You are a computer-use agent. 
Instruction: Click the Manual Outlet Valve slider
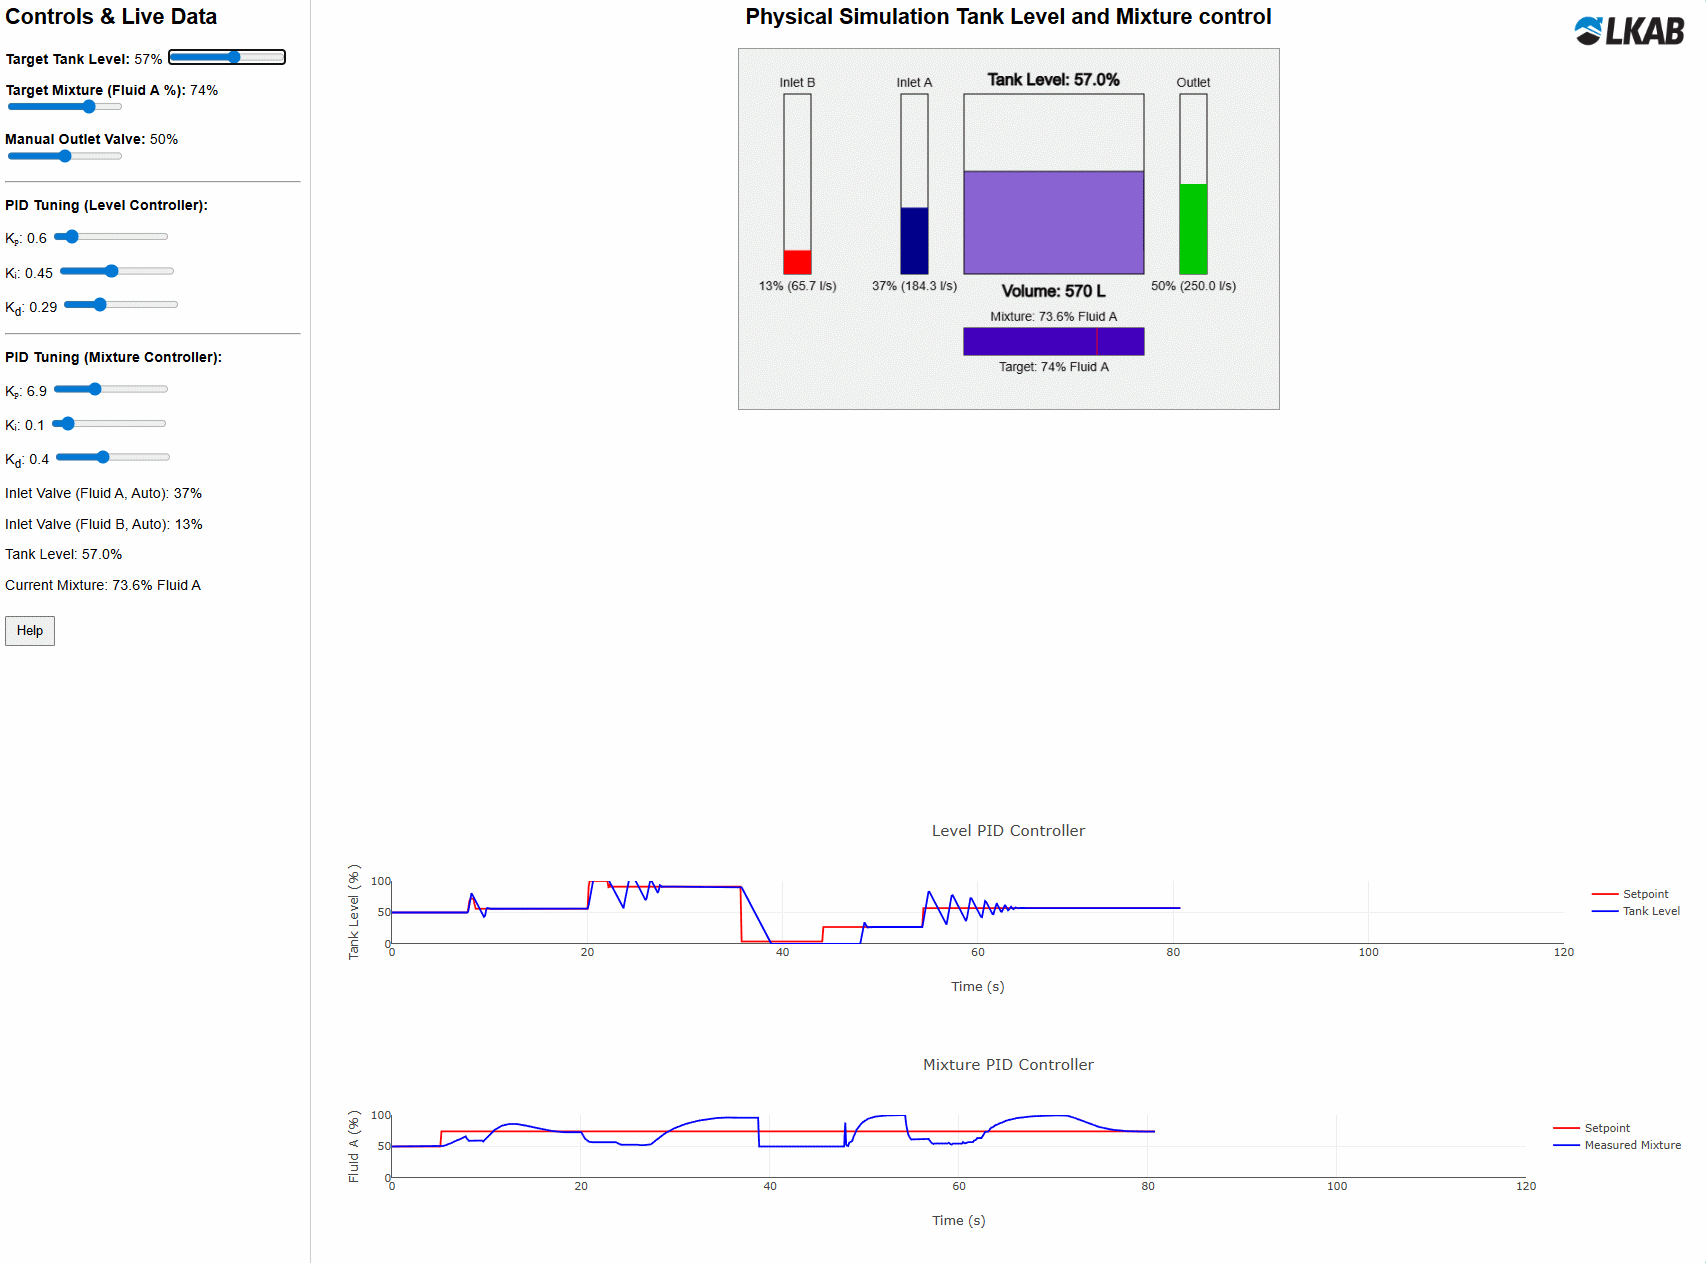(x=64, y=156)
